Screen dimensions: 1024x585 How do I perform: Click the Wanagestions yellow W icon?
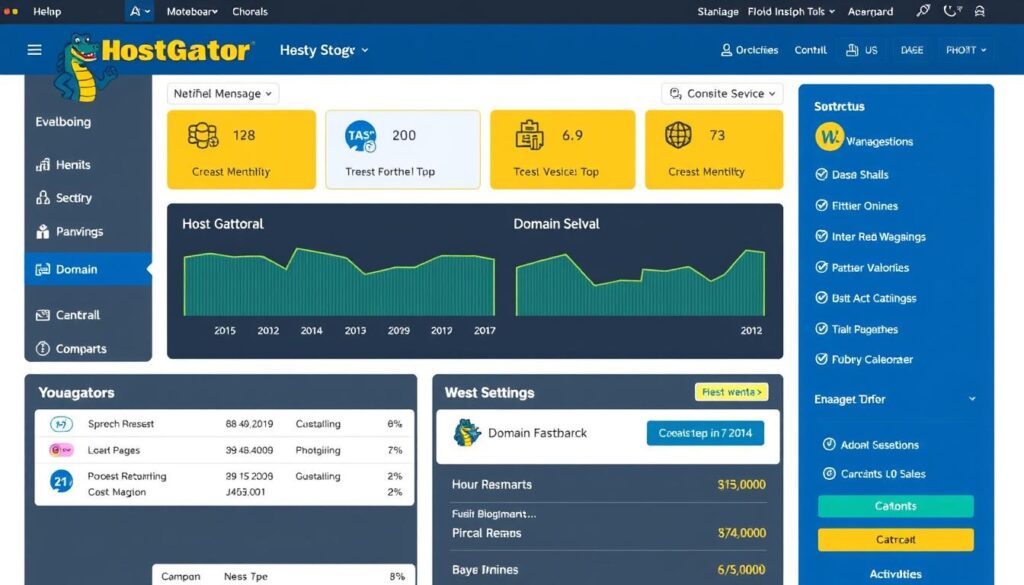click(x=829, y=140)
